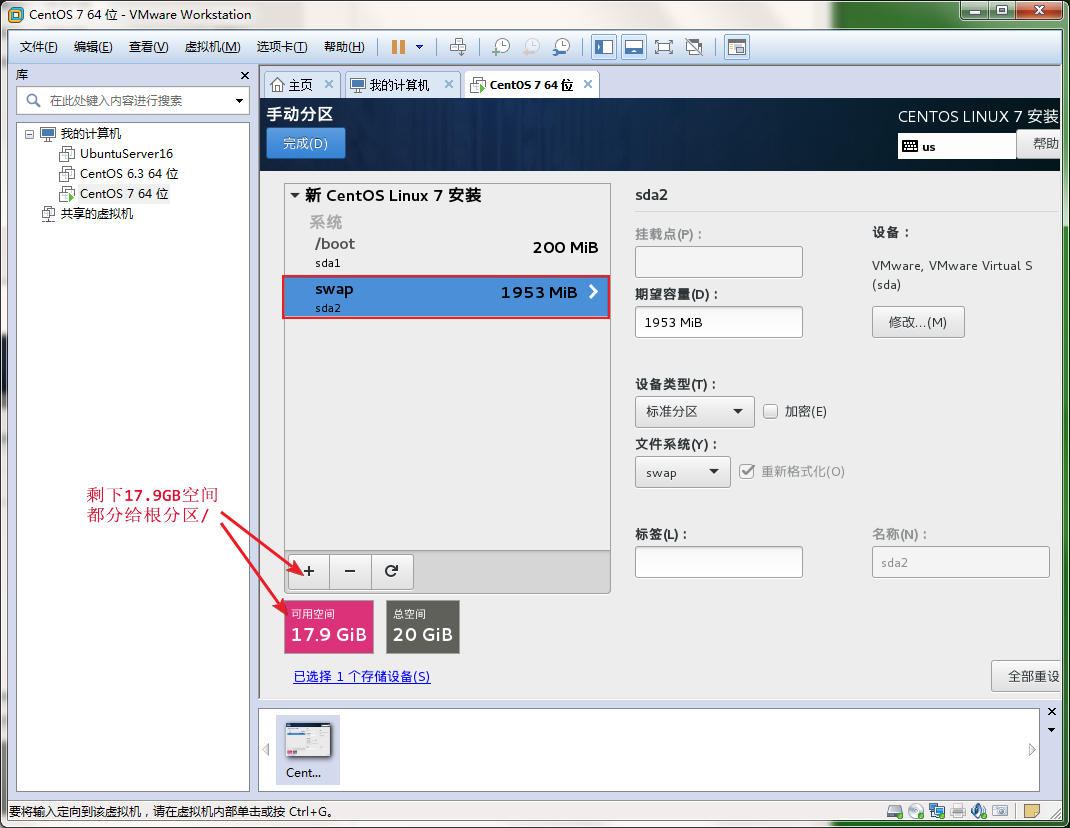Click the console view toolbar icon
Viewport: 1070px width, 828px height.
coord(737,47)
